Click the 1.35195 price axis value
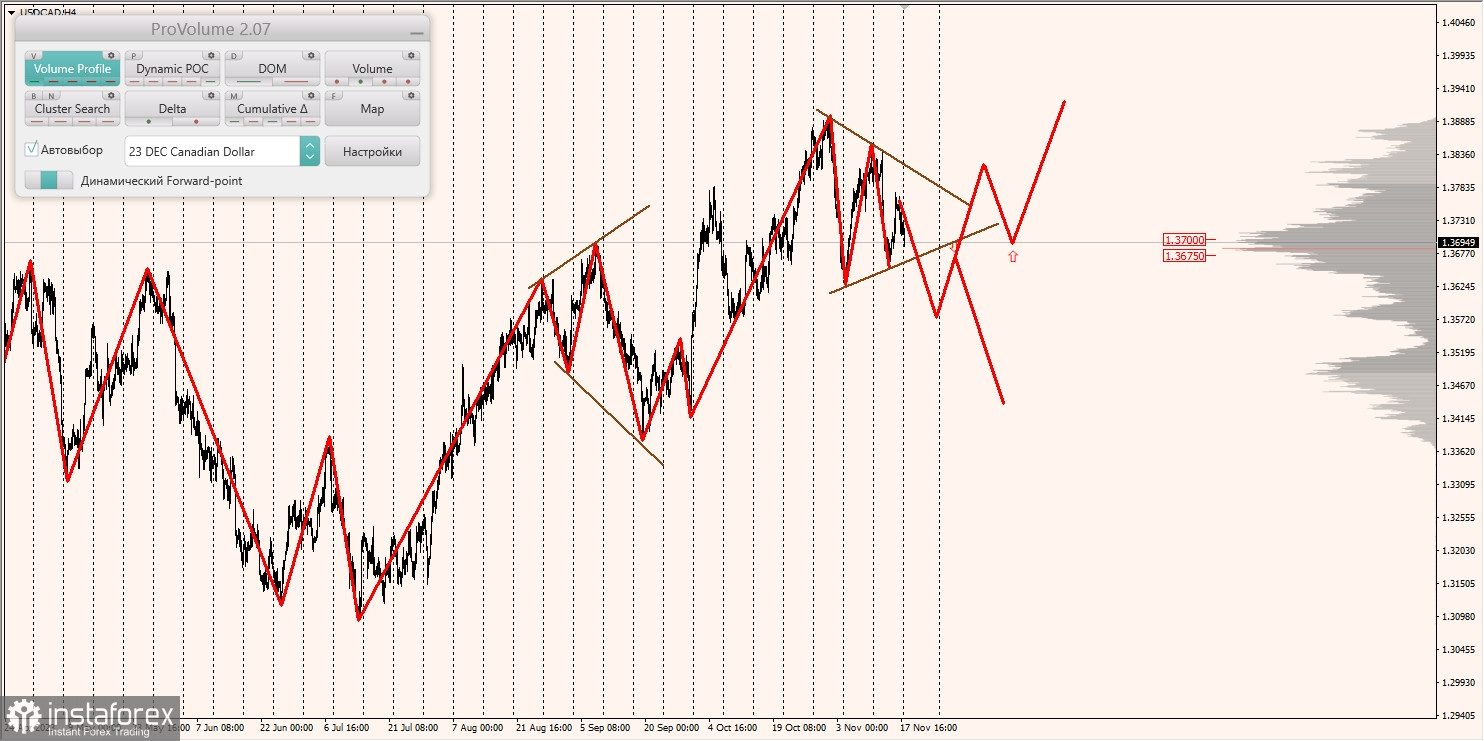This screenshot has height=741, width=1484. point(1458,353)
